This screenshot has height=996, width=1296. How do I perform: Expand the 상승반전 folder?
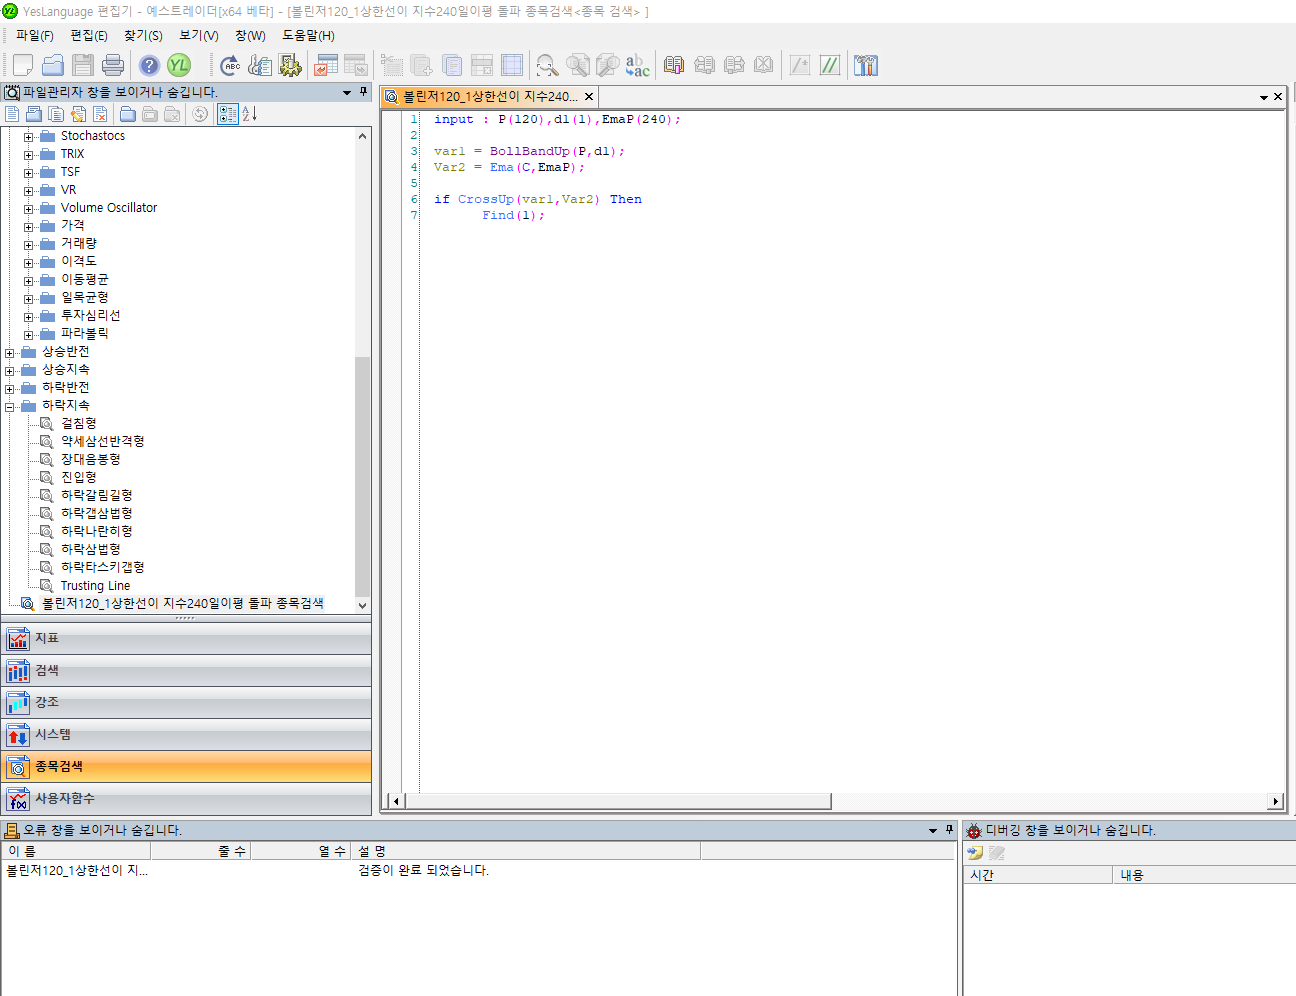click(10, 353)
